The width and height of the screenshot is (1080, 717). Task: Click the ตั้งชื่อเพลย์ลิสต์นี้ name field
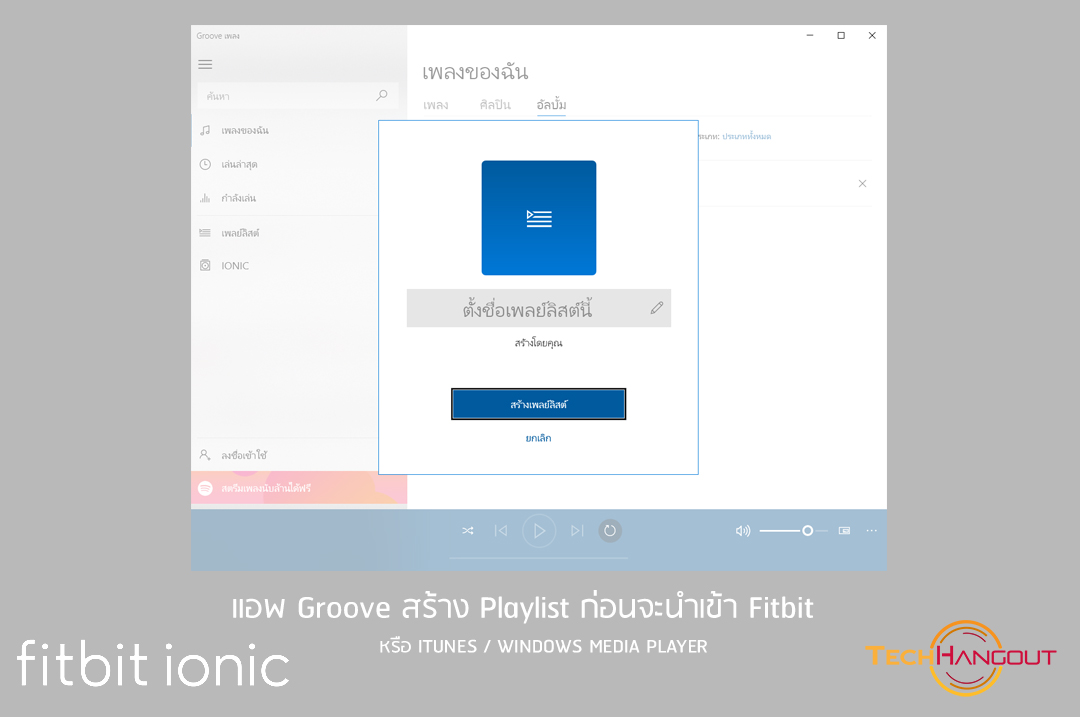pyautogui.click(x=539, y=309)
